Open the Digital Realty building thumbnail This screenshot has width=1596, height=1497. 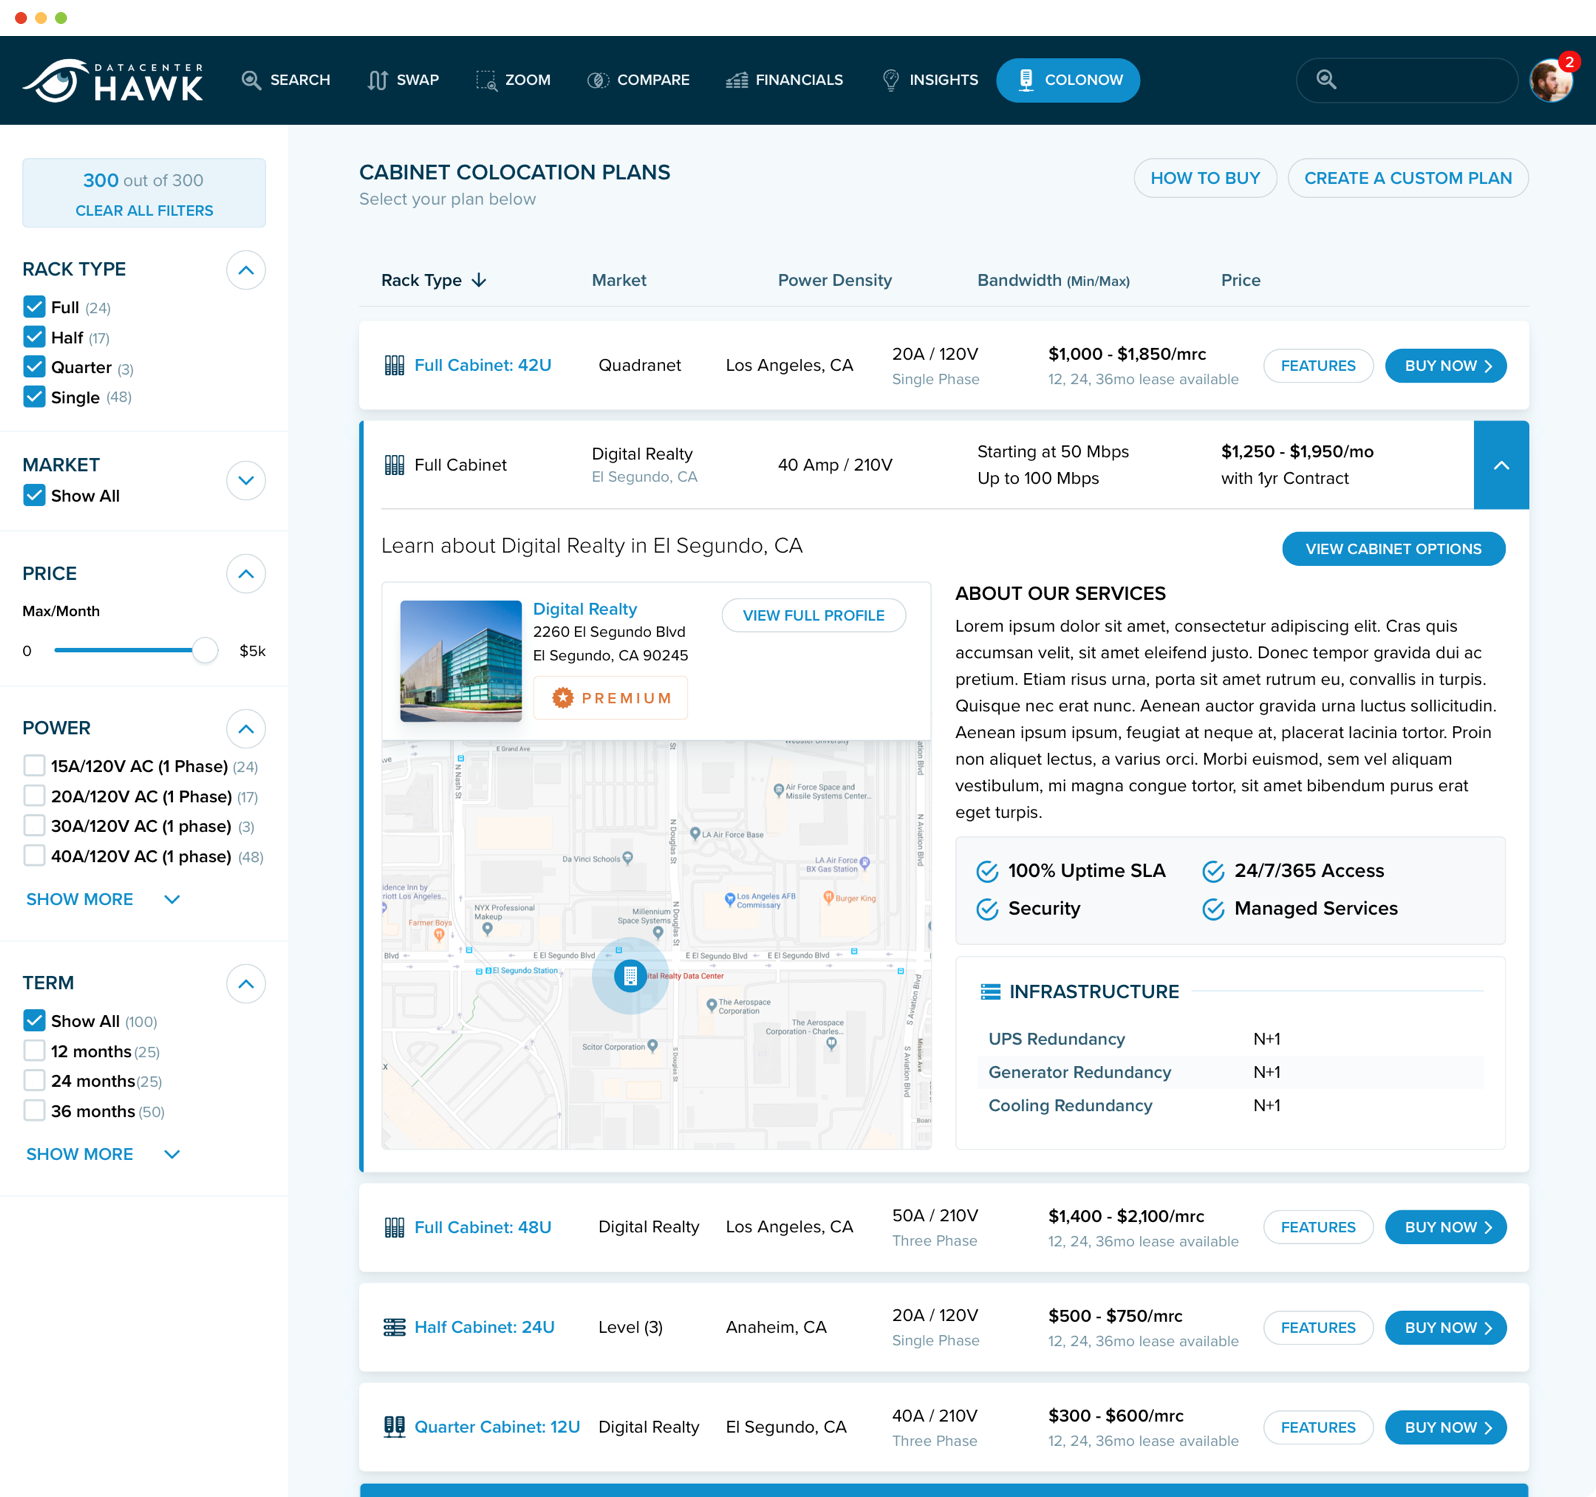[461, 661]
